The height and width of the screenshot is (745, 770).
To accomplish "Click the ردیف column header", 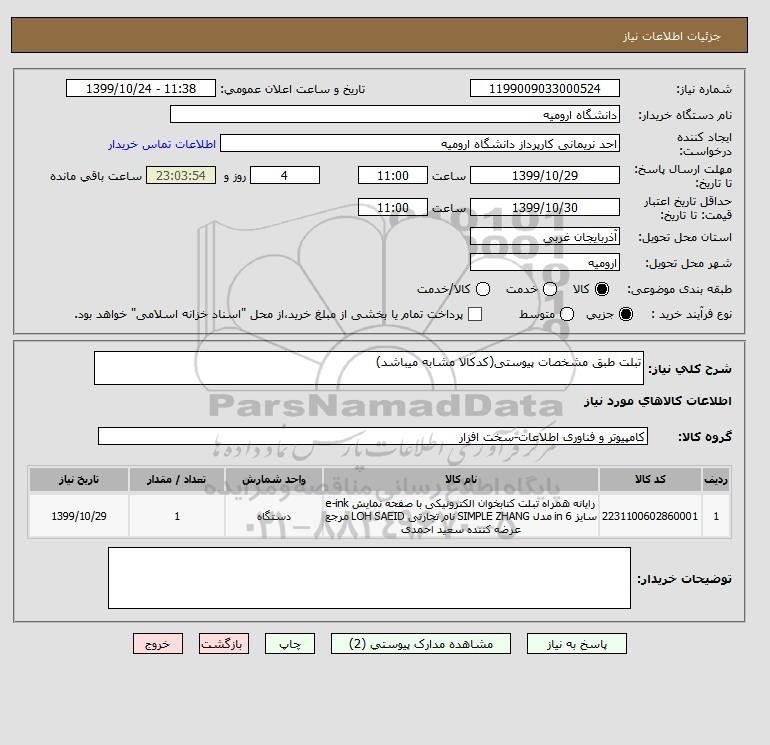I will [716, 479].
